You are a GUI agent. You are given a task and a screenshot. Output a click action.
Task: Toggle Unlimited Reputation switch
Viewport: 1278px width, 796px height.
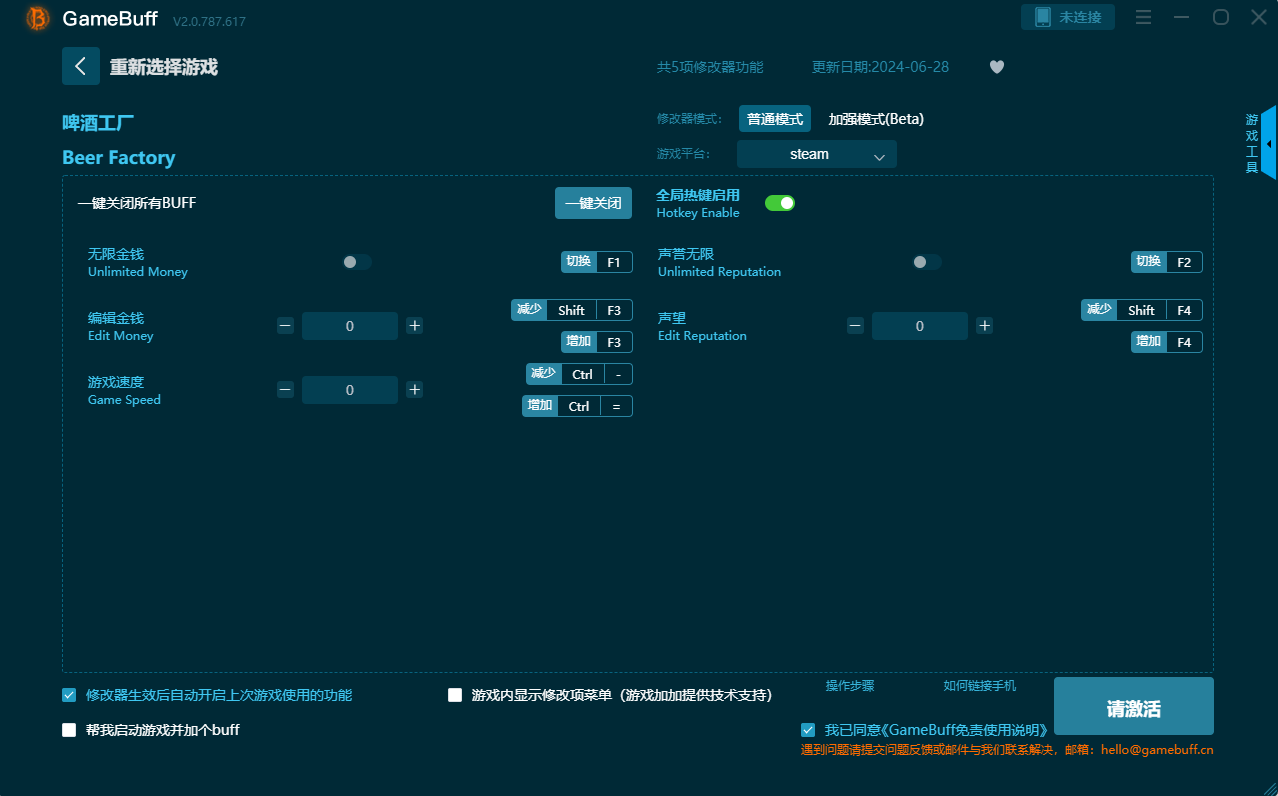click(x=927, y=262)
